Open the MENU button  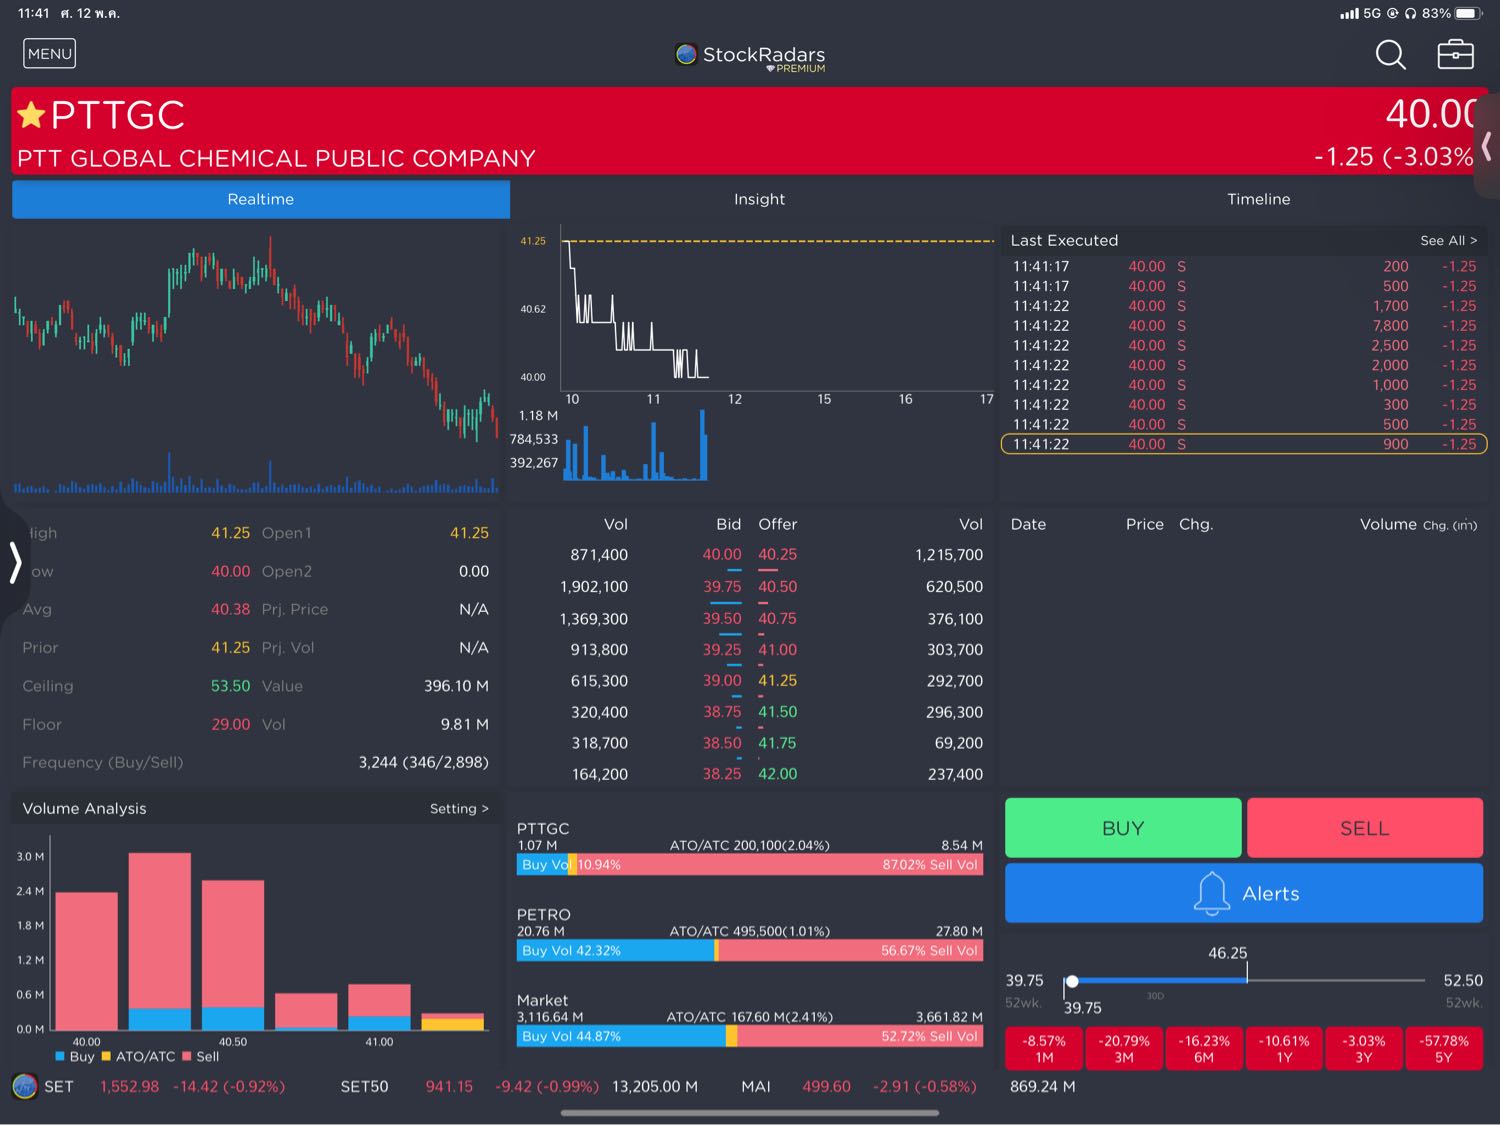coord(49,54)
